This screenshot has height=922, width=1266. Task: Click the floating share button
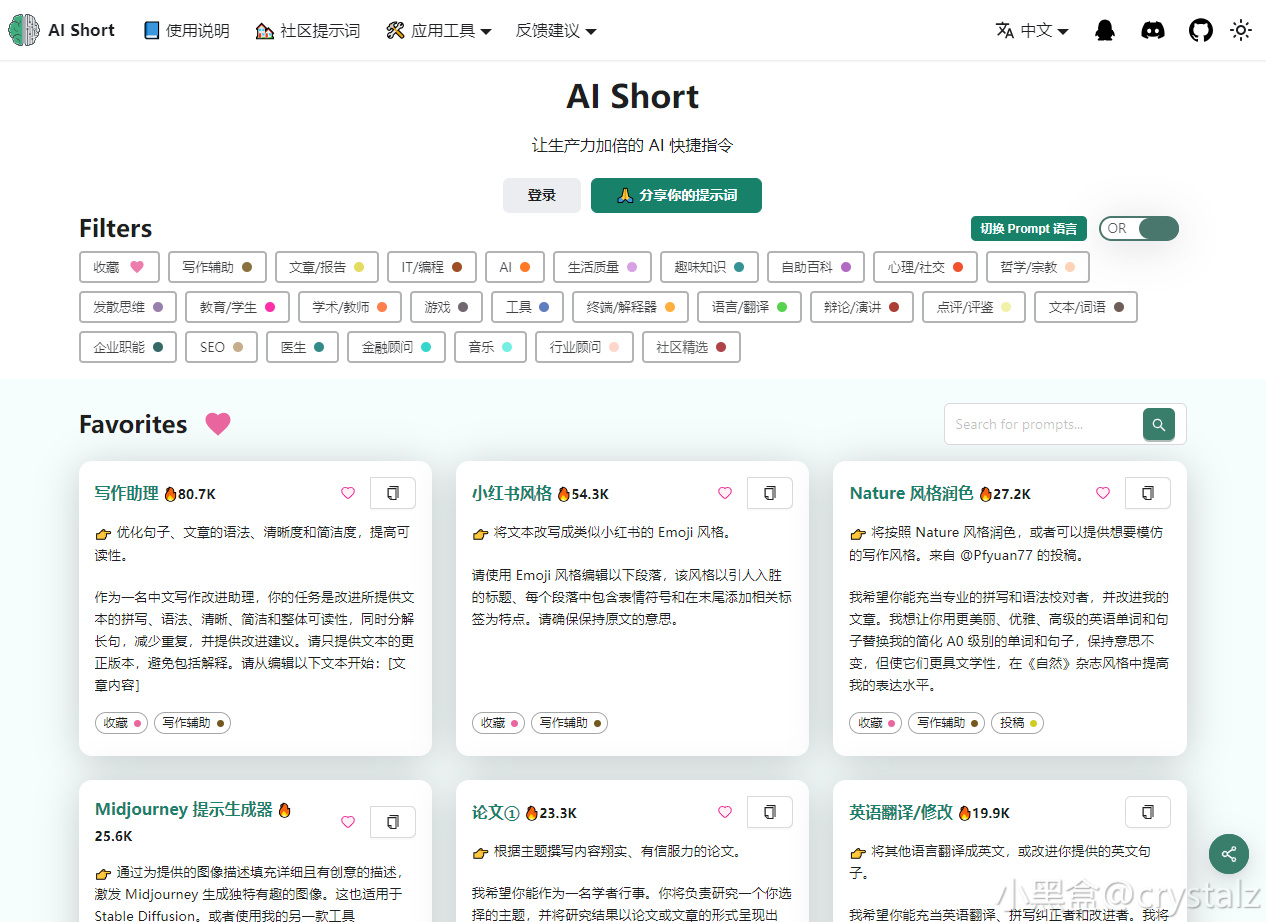[x=1229, y=854]
